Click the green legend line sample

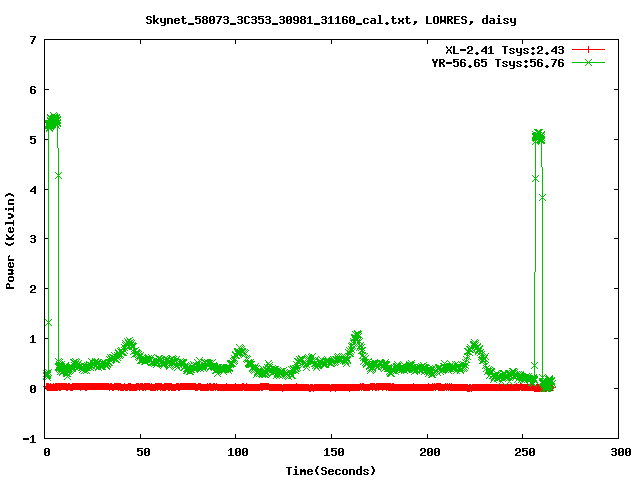(588, 62)
